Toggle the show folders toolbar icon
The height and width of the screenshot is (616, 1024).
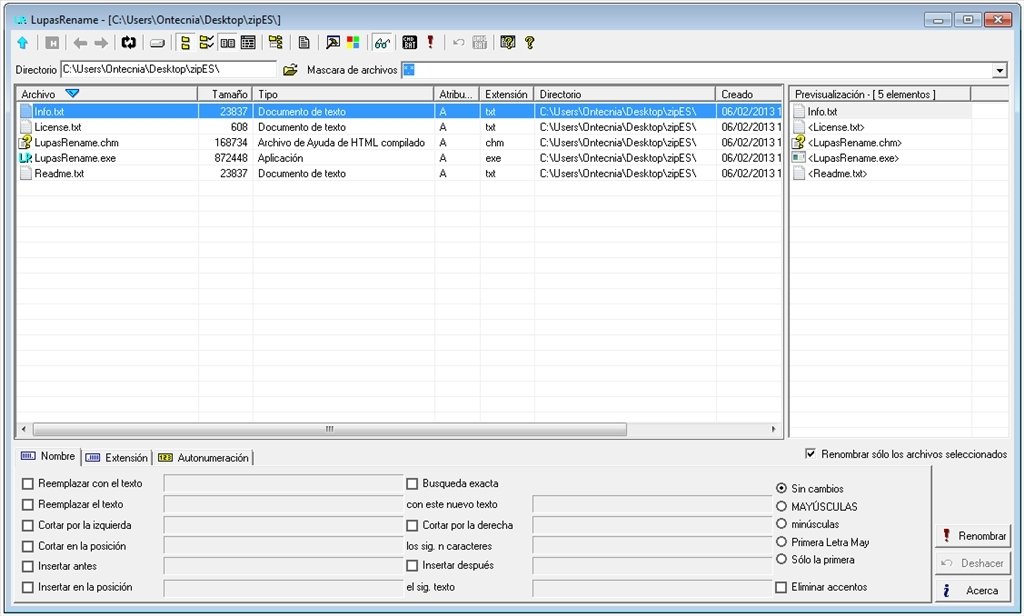click(x=185, y=43)
